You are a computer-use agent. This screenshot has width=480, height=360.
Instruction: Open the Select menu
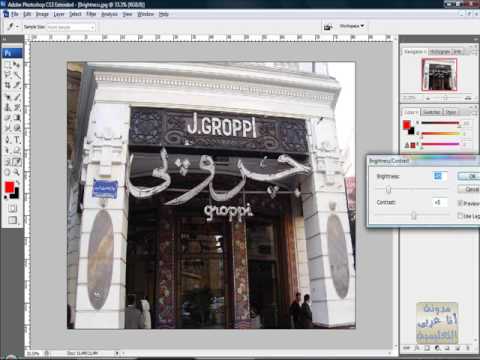(x=75, y=14)
